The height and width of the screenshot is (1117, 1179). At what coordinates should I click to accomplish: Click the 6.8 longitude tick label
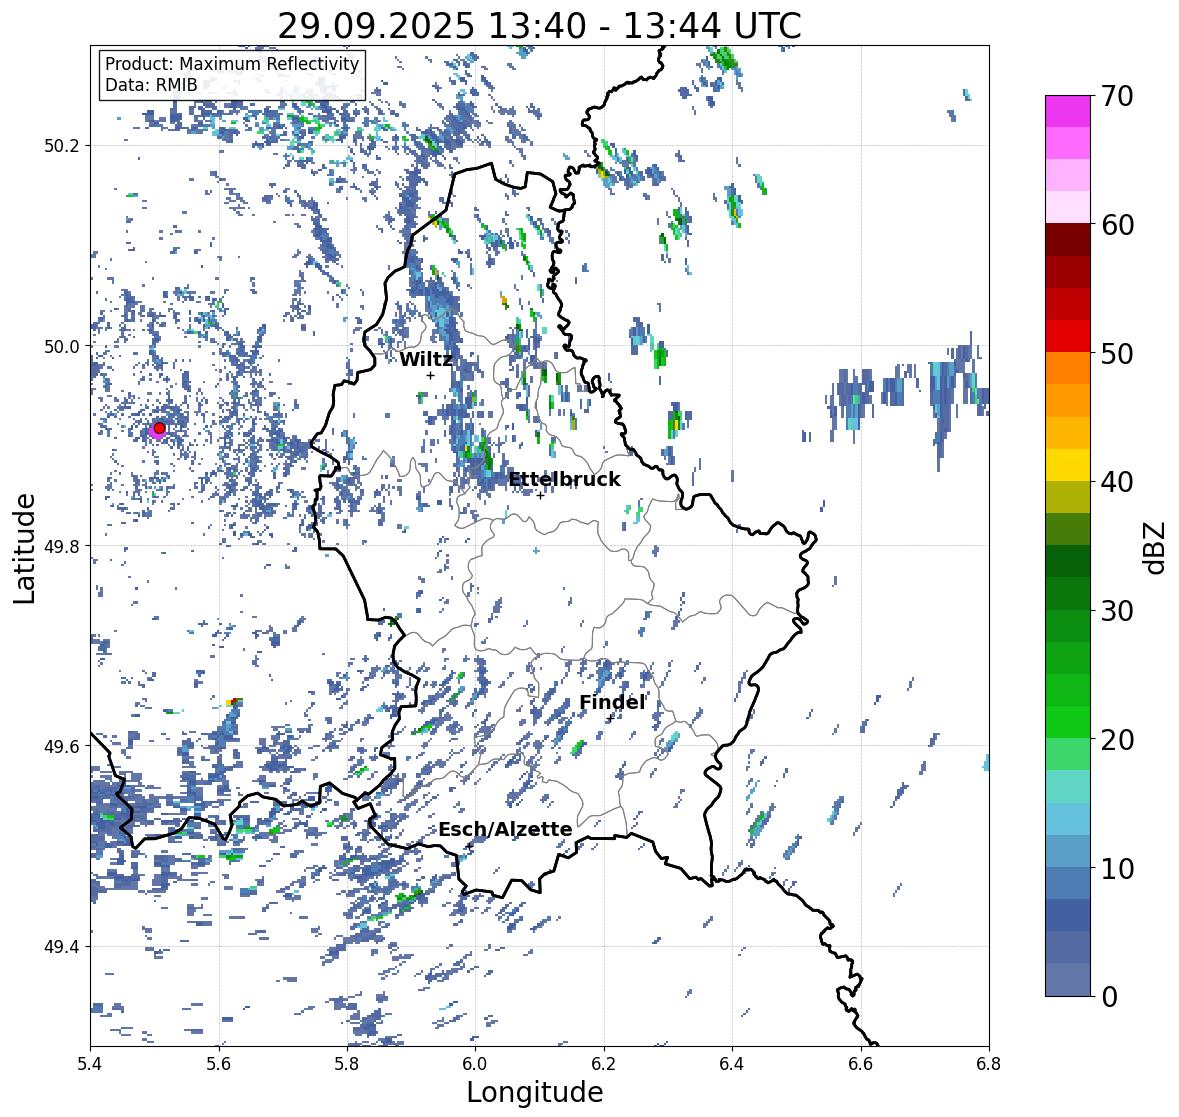pos(989,1064)
